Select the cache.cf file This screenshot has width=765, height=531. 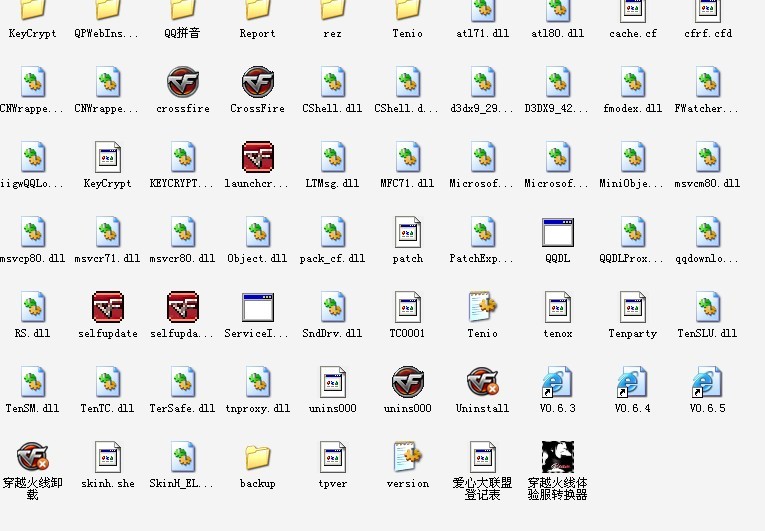632,10
